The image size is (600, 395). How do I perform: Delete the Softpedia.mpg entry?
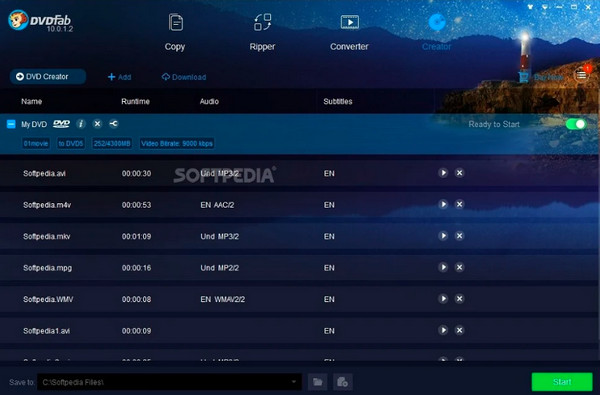click(460, 267)
